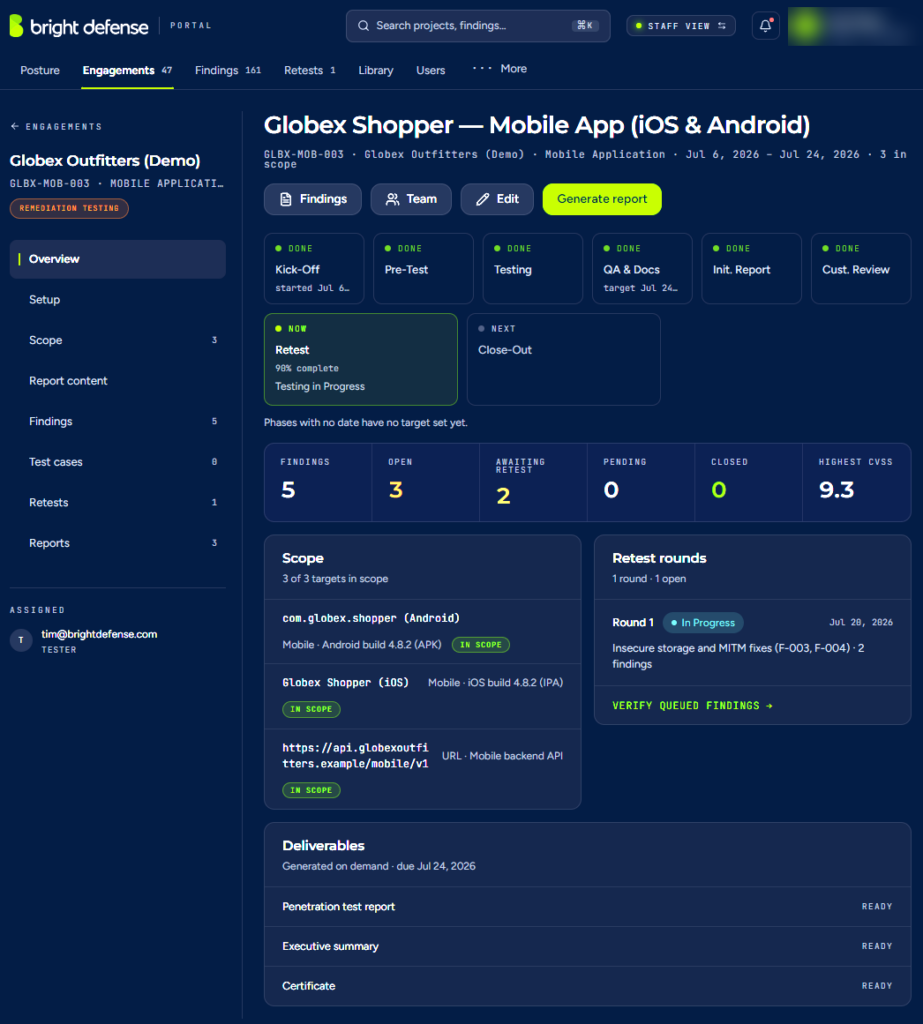The width and height of the screenshot is (923, 1024).
Task: Click the Closed findings count 0
Action: (x=719, y=490)
